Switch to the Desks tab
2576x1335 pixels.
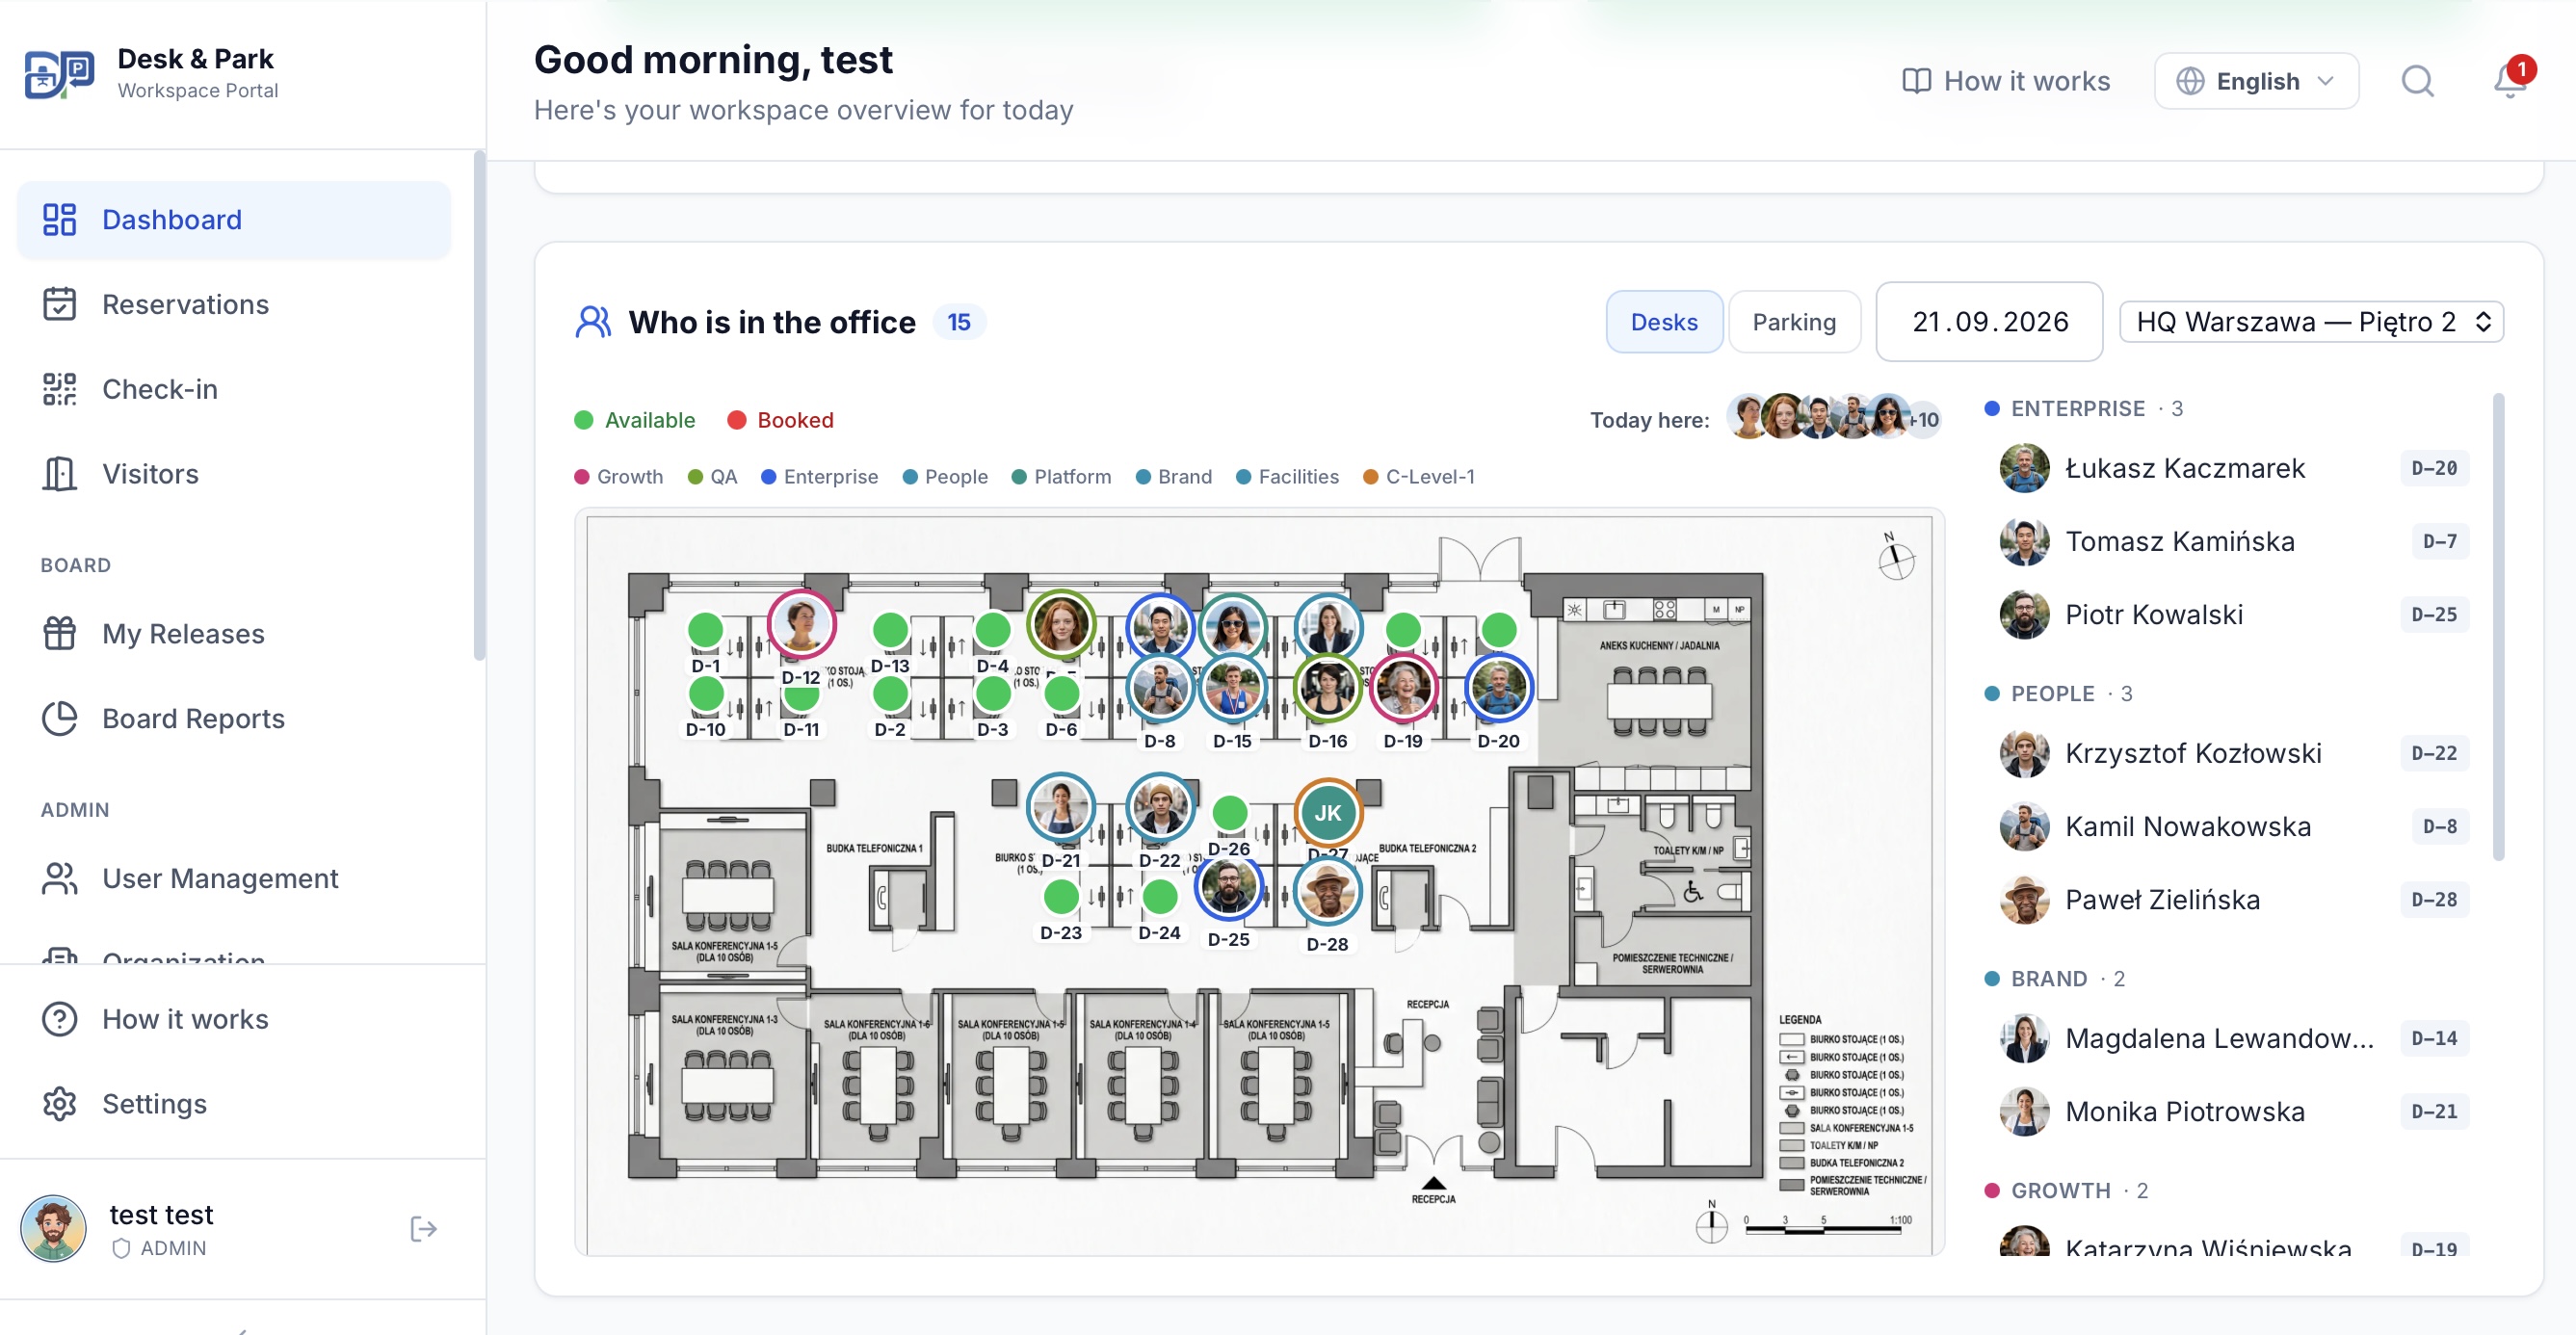[x=1664, y=322]
